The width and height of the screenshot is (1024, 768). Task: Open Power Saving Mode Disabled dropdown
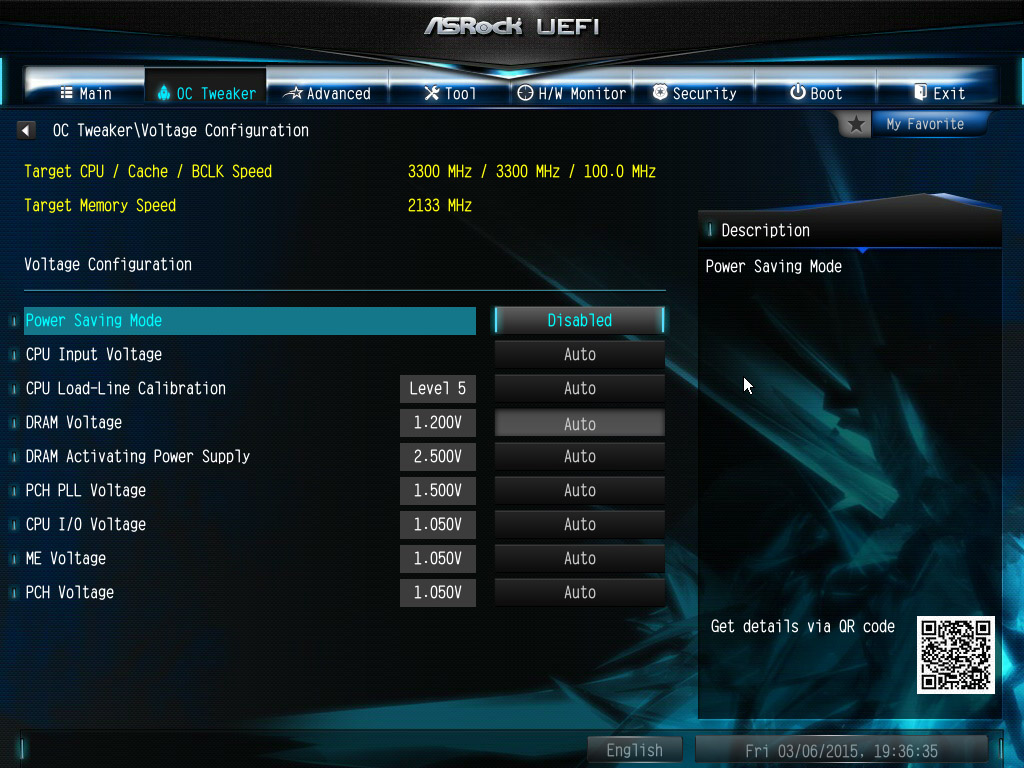point(579,320)
